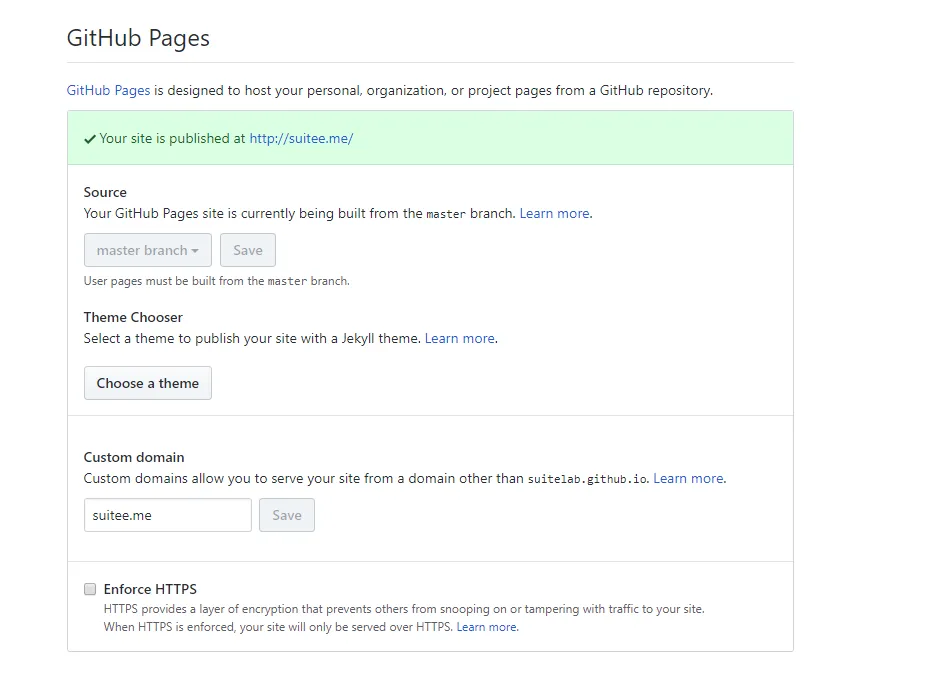Open Learn more link under Source
934x686 pixels.
pyautogui.click(x=554, y=213)
